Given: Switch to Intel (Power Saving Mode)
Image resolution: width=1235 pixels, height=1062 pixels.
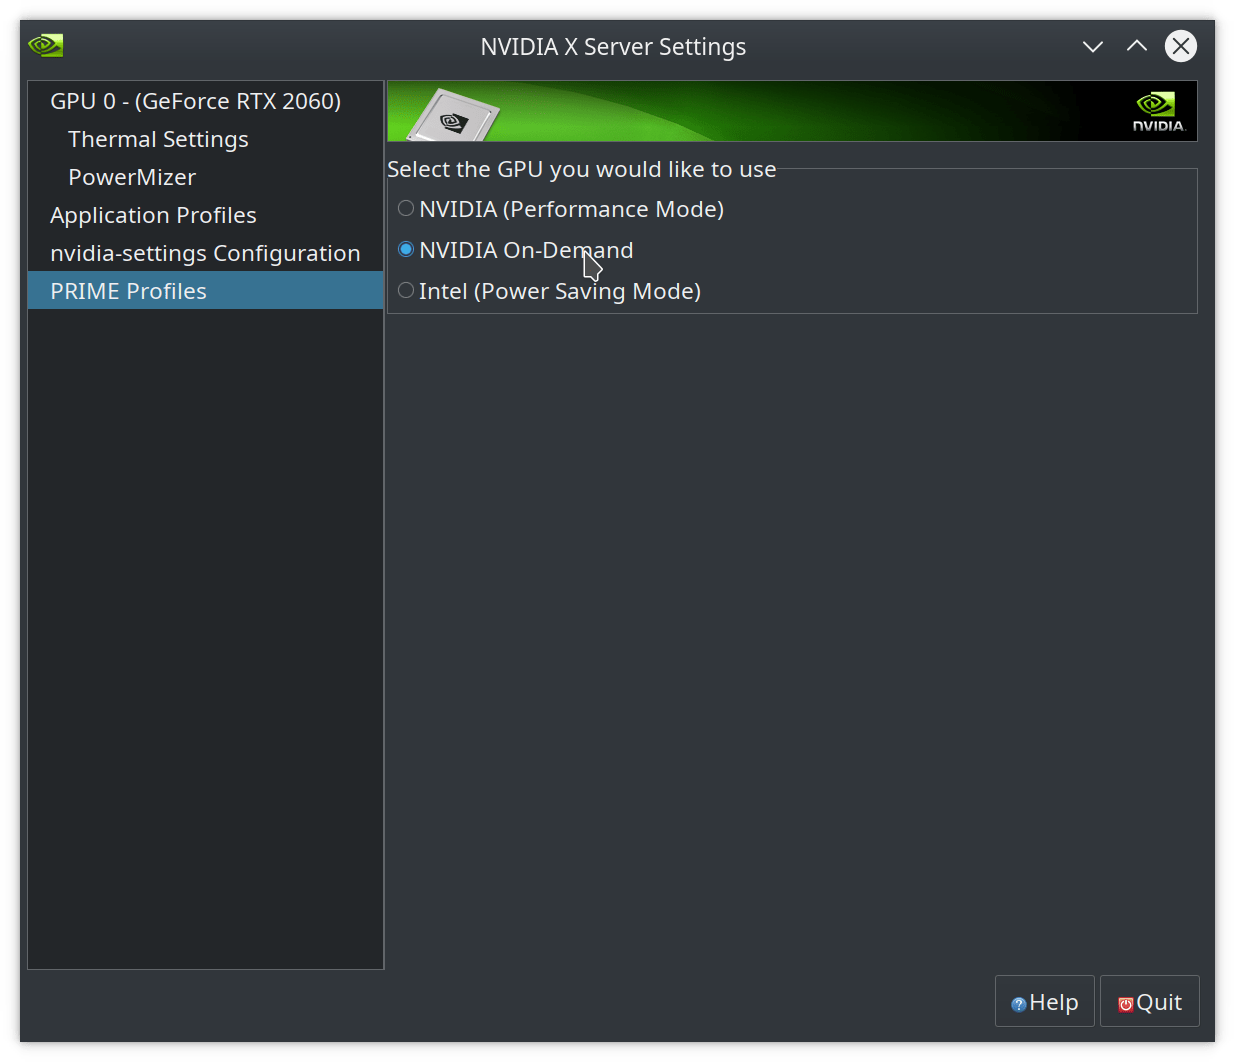Looking at the screenshot, I should coord(406,291).
